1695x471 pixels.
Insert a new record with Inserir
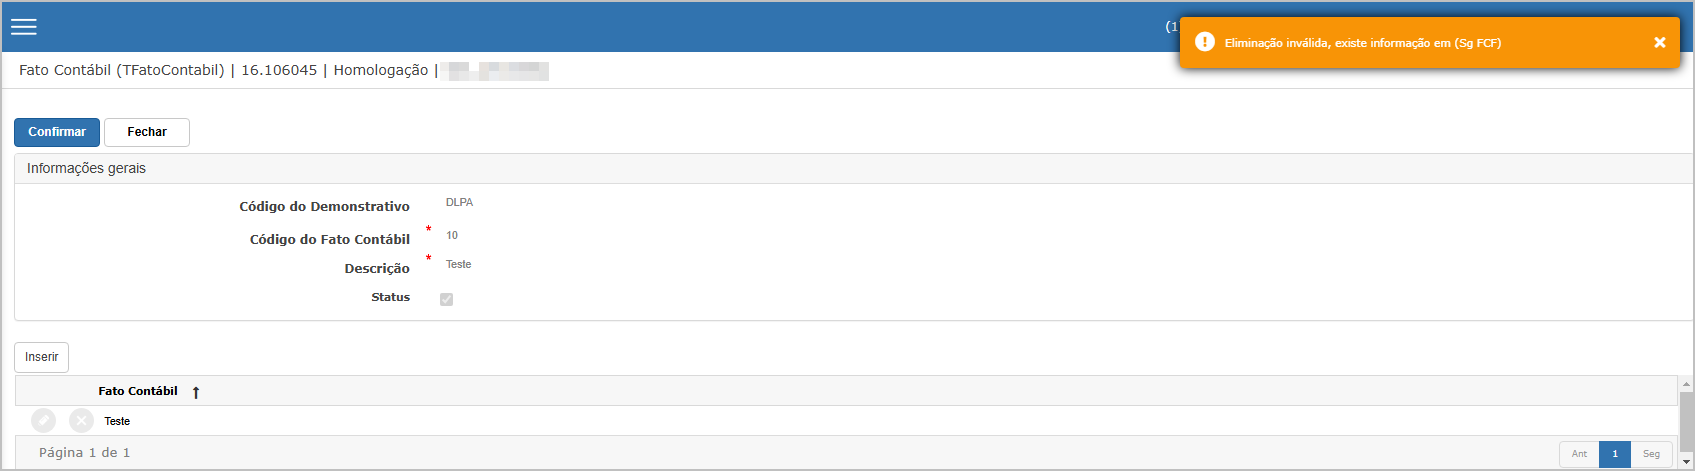(42, 357)
